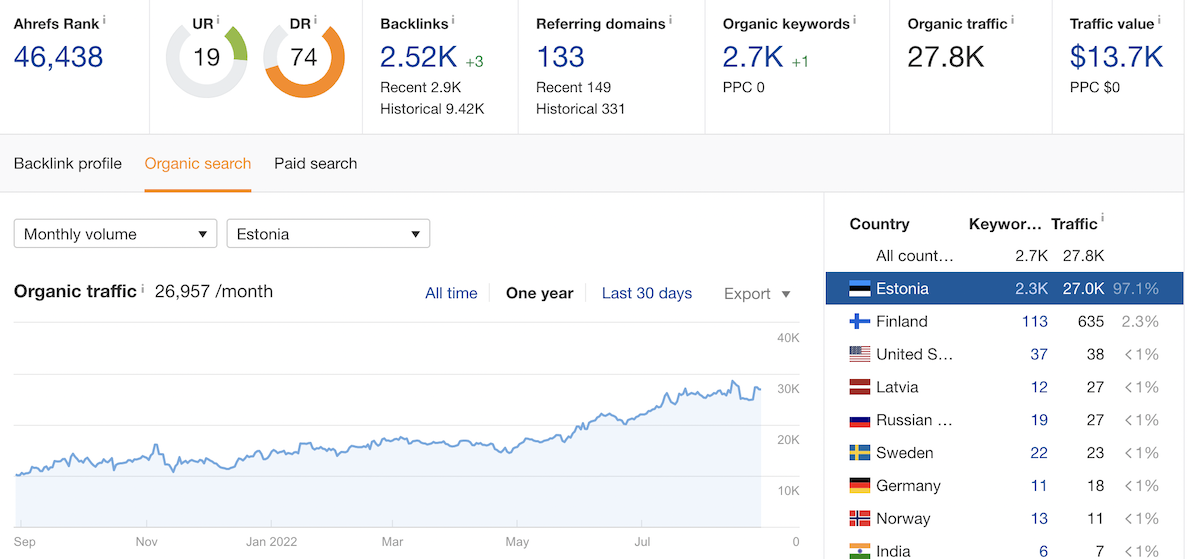Click the Historical 9.42K backlinks text
This screenshot has width=1200, height=559.
[432, 109]
